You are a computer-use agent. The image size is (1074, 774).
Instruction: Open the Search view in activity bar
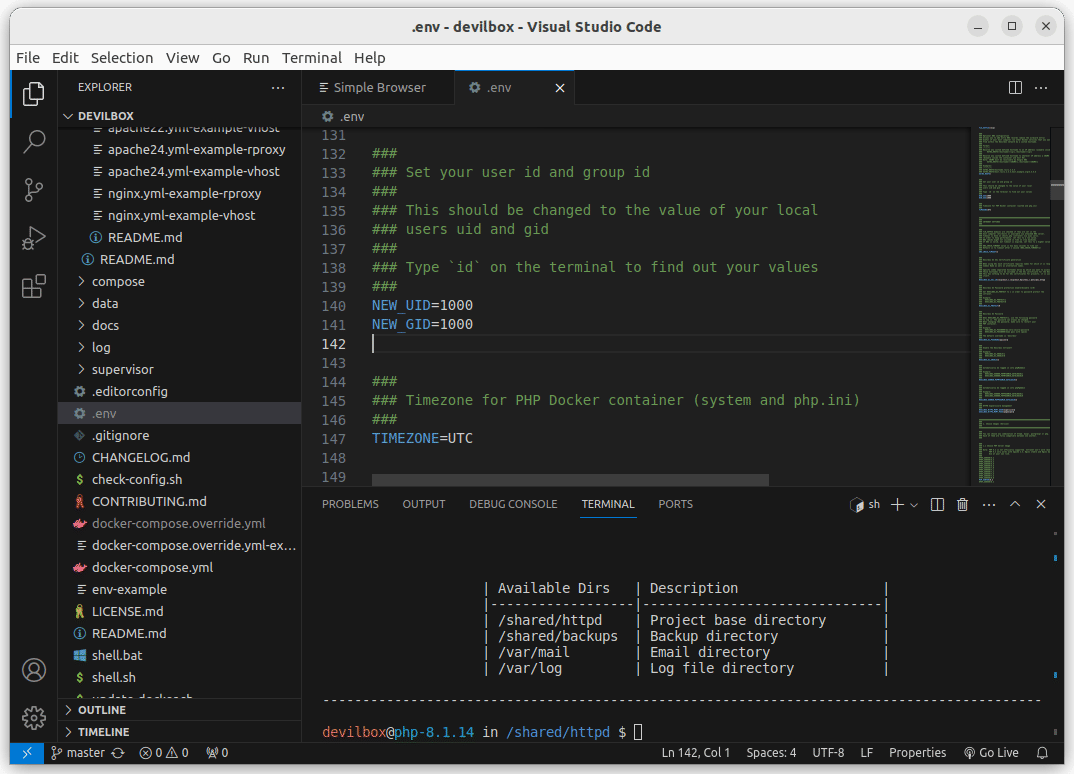[x=34, y=141]
